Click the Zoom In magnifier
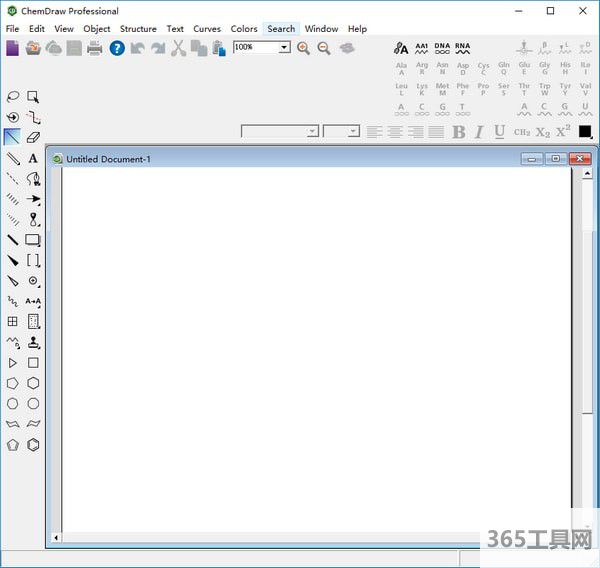Image resolution: width=600 pixels, height=568 pixels. [x=303, y=48]
